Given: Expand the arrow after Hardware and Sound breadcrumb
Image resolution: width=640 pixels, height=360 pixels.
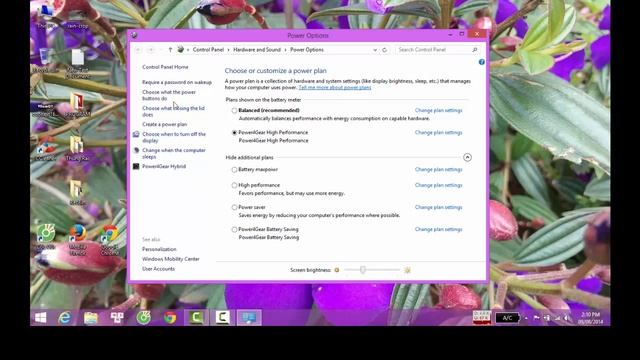Looking at the screenshot, I should [285, 50].
